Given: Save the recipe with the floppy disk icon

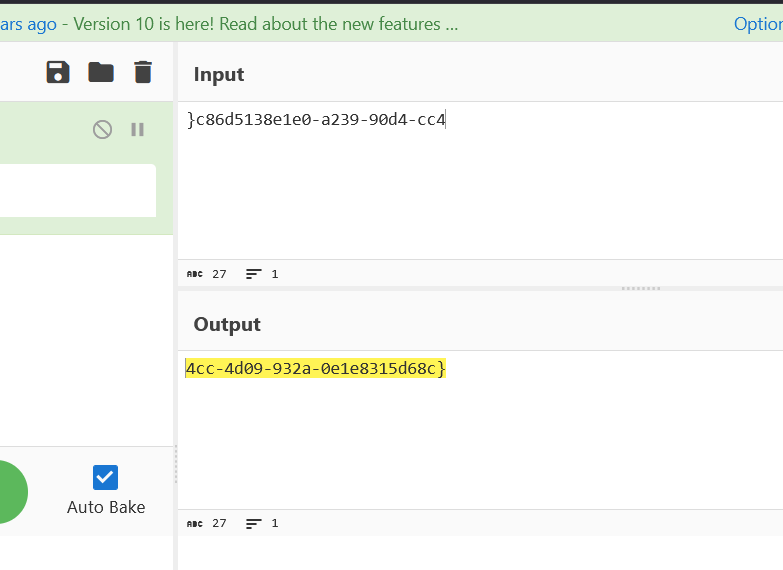Looking at the screenshot, I should pos(58,72).
